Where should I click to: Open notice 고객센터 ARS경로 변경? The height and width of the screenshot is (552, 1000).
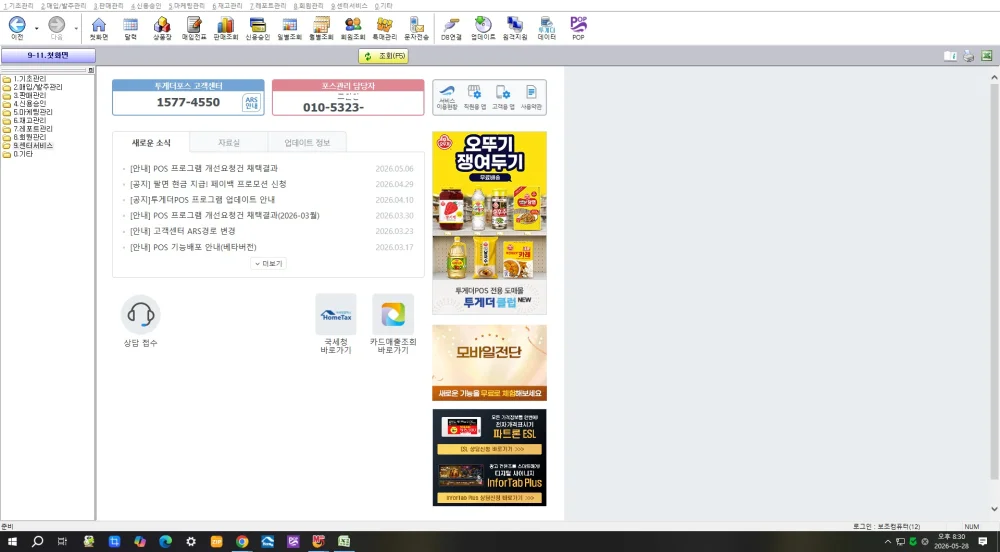coord(182,231)
